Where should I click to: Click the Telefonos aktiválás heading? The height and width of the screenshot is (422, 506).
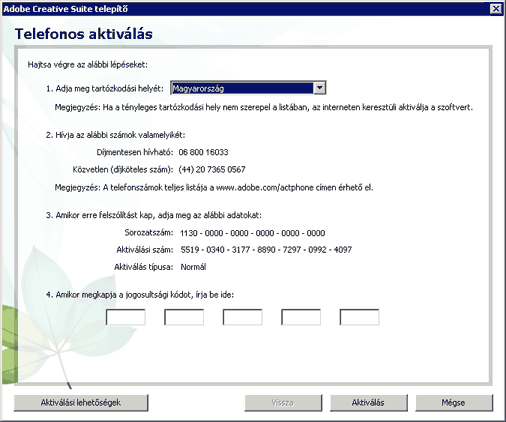point(84,34)
